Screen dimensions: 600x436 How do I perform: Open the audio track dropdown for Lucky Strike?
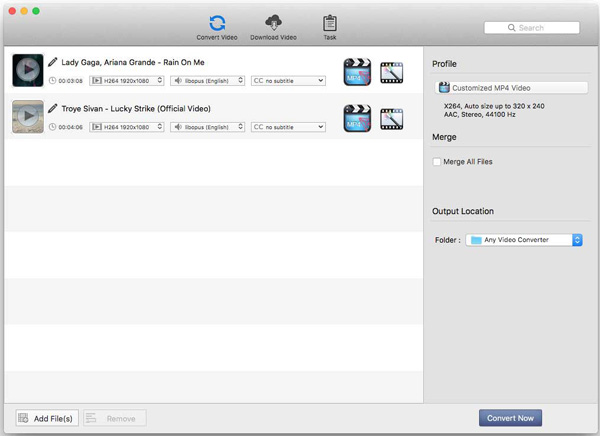(207, 127)
